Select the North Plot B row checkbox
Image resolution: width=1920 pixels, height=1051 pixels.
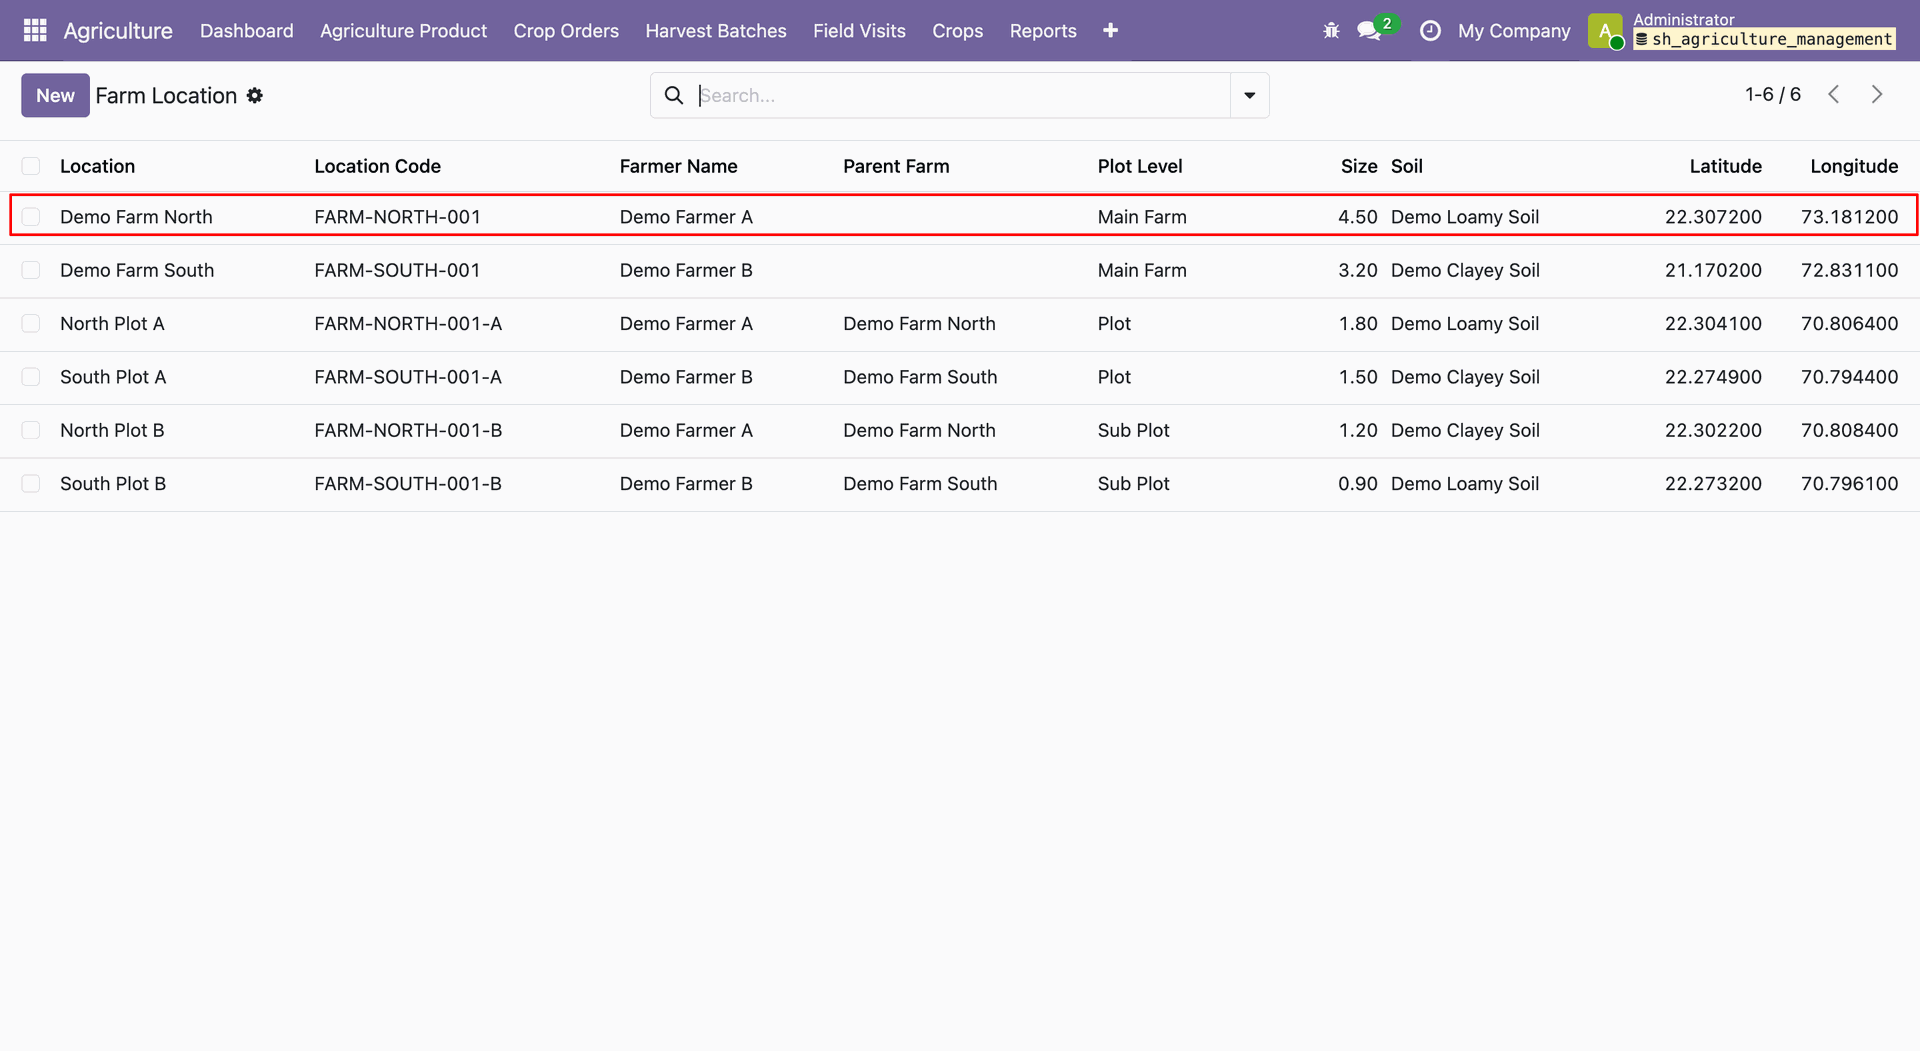point(31,430)
